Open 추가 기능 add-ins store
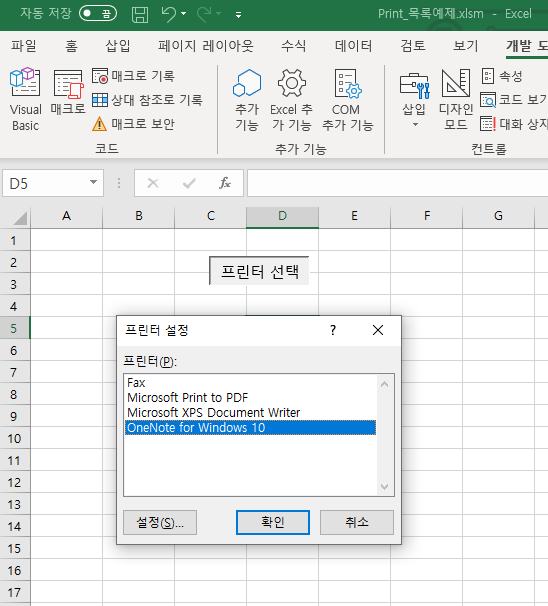 tap(247, 100)
